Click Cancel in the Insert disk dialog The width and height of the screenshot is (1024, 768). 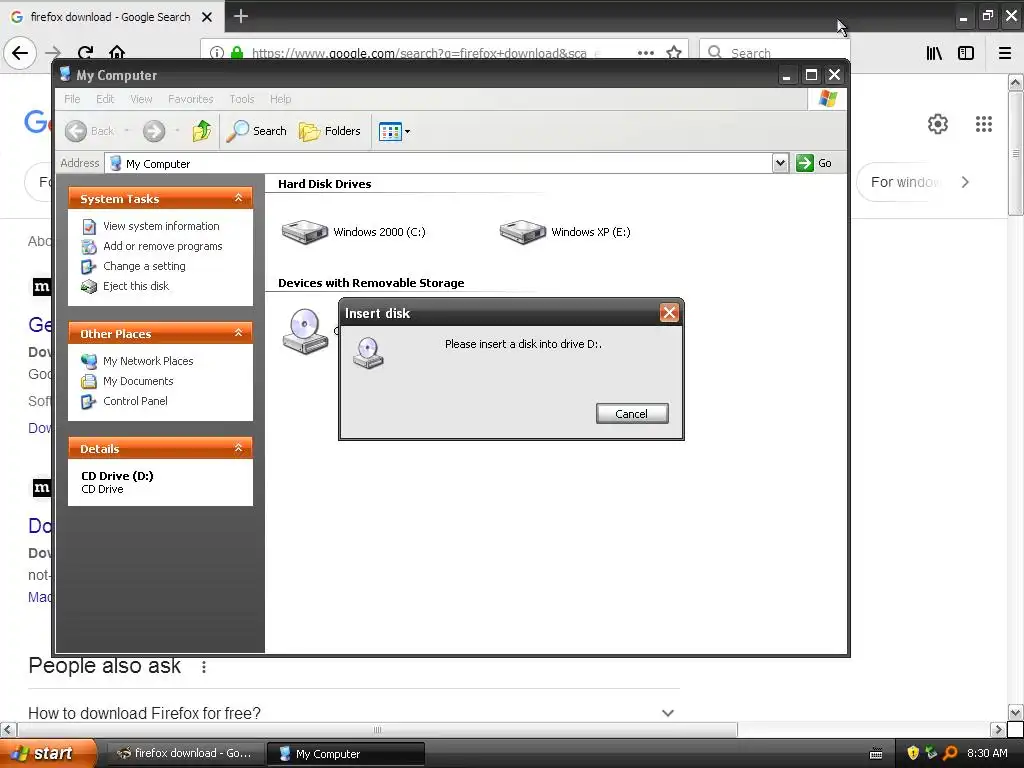point(632,413)
